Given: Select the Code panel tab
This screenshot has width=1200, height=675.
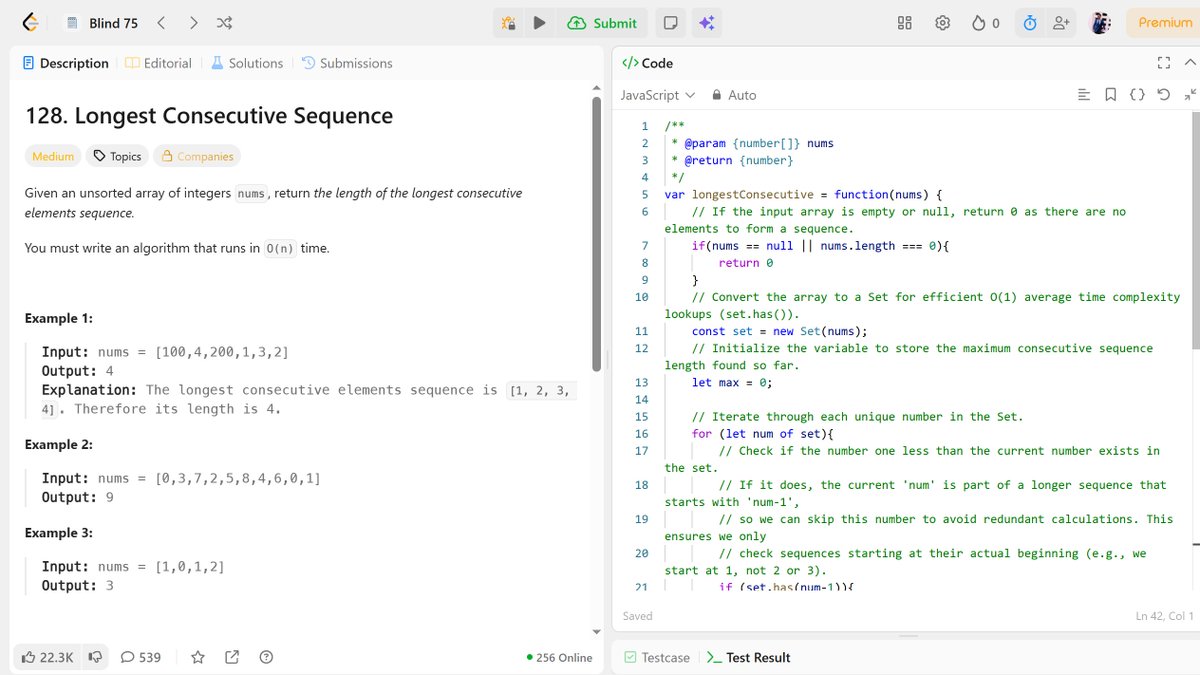Looking at the screenshot, I should [x=648, y=63].
